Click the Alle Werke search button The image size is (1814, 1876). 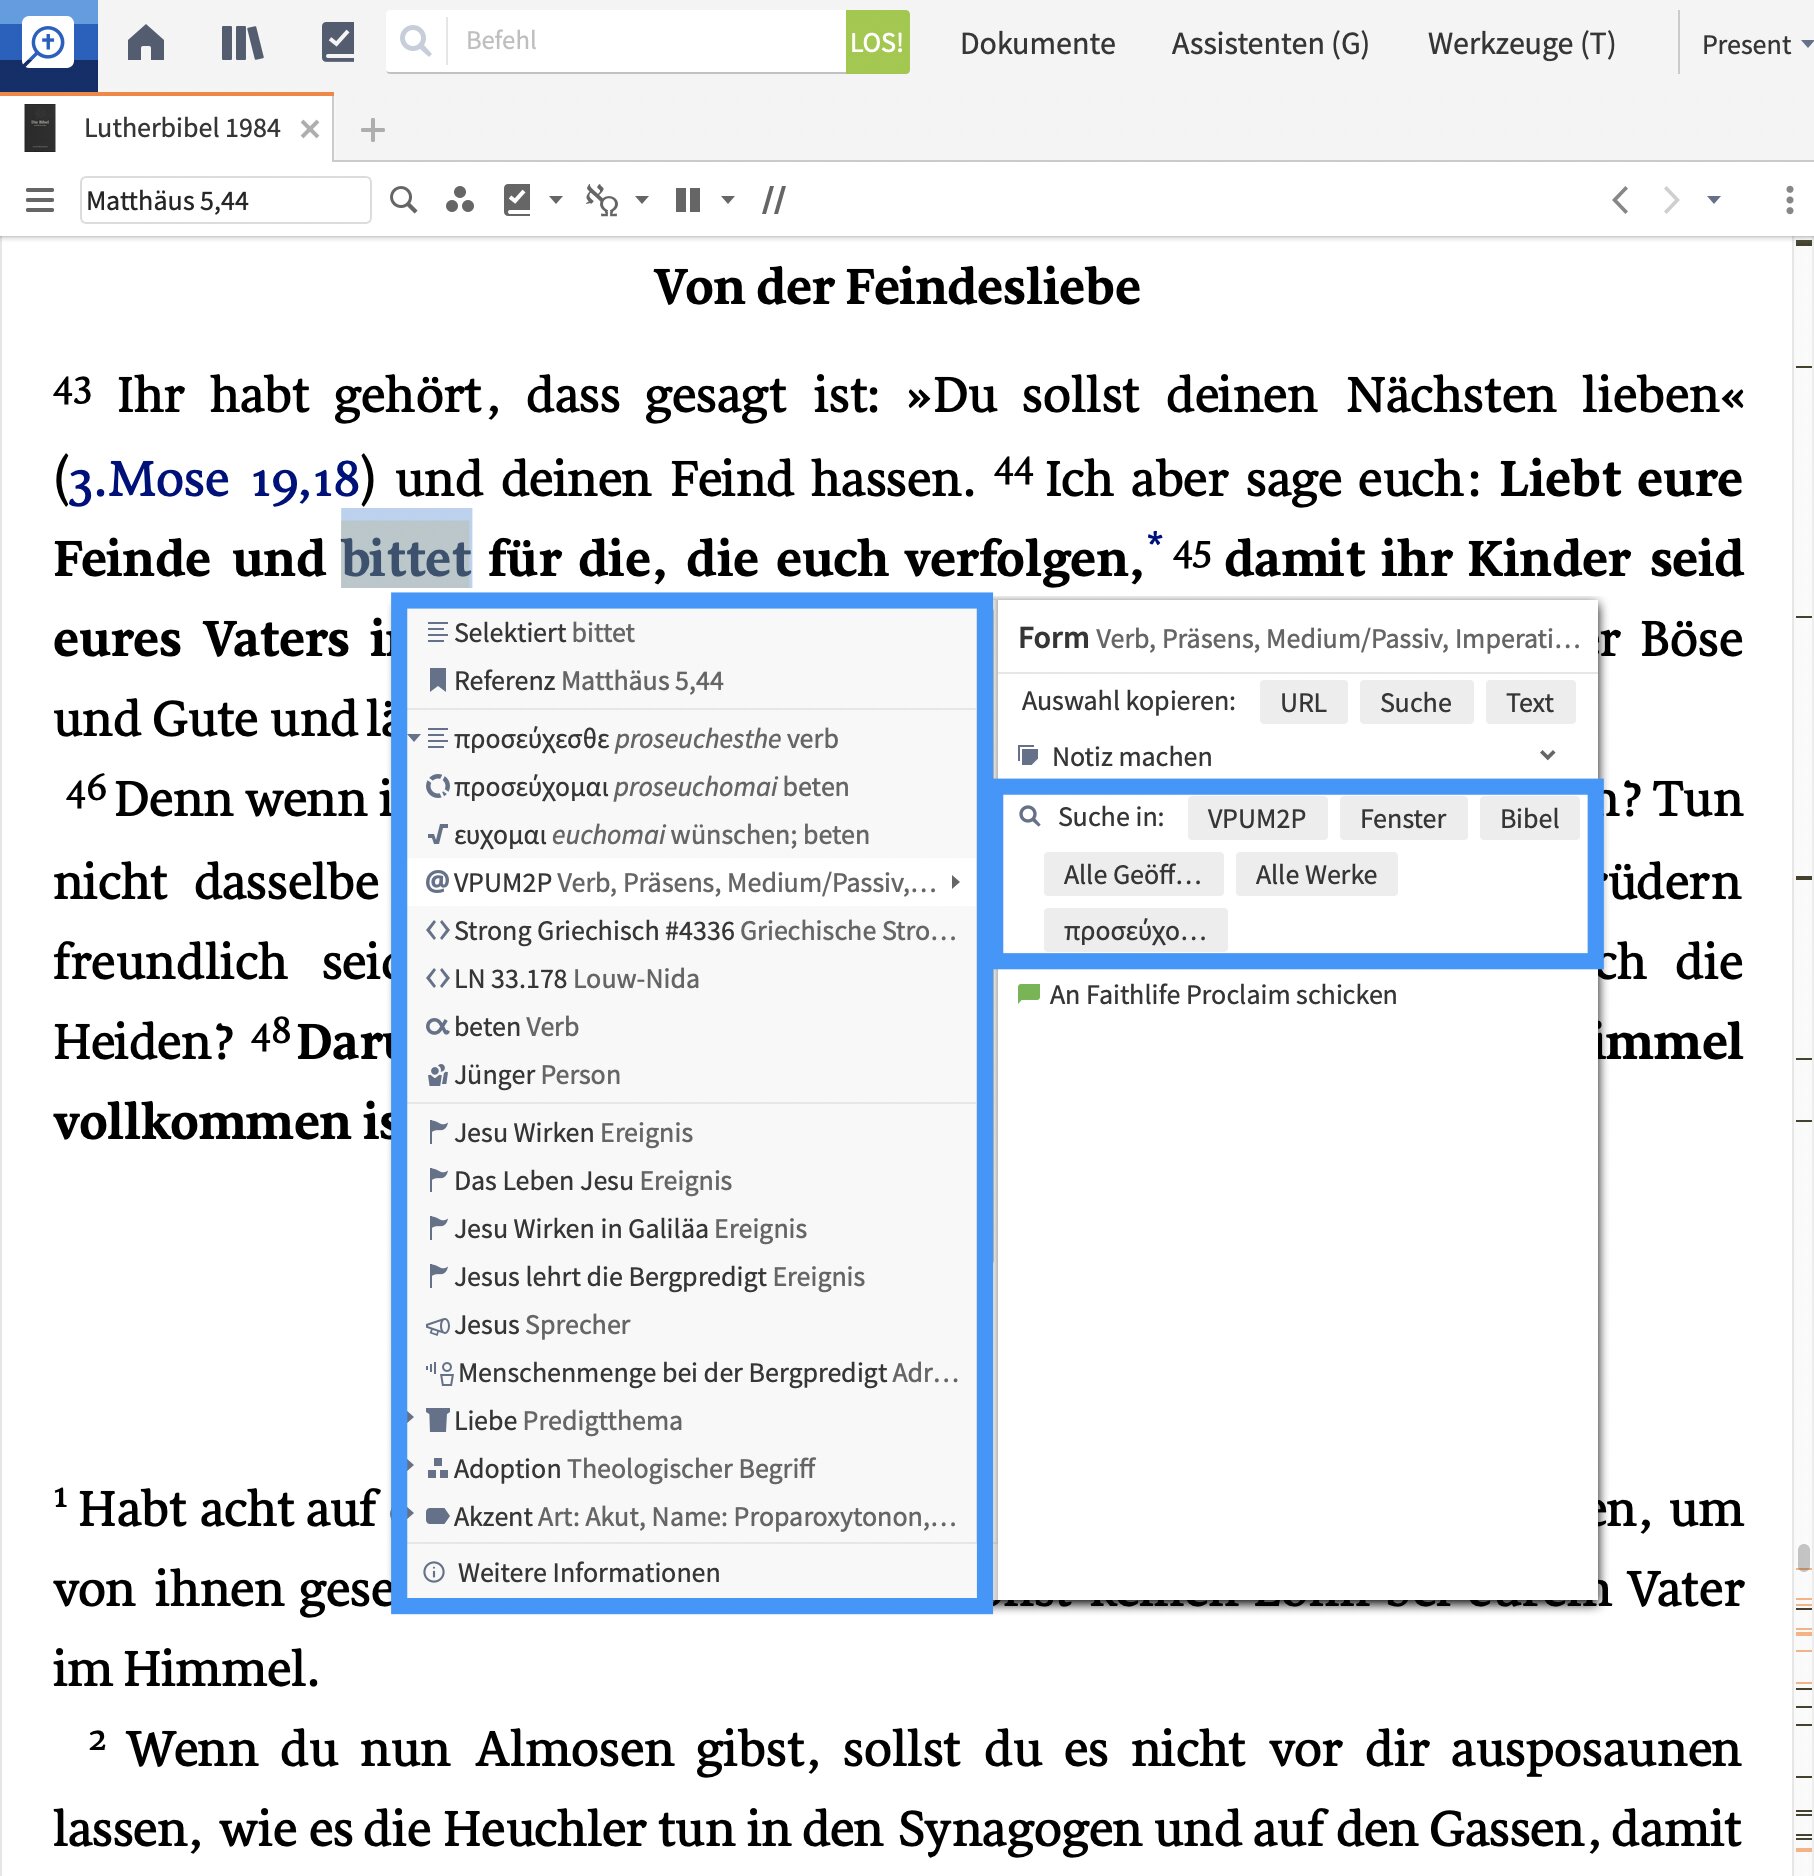click(1316, 874)
